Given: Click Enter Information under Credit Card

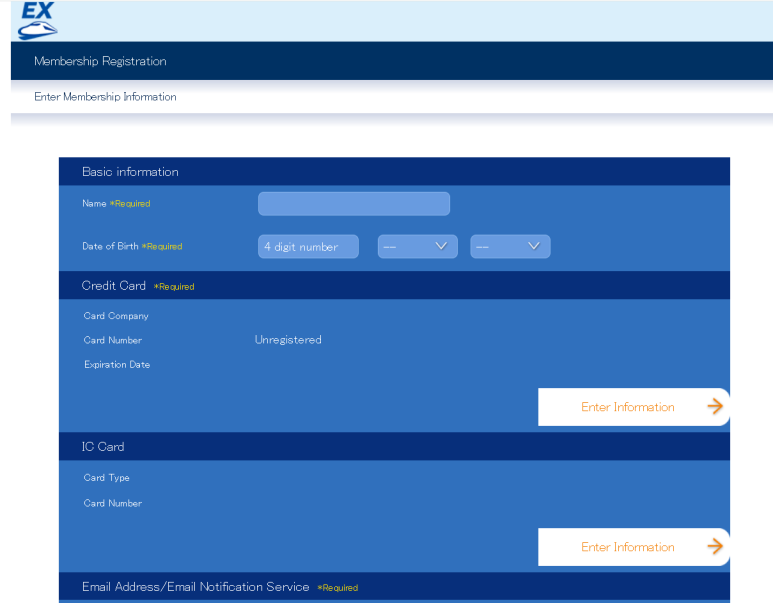Looking at the screenshot, I should tap(634, 407).
